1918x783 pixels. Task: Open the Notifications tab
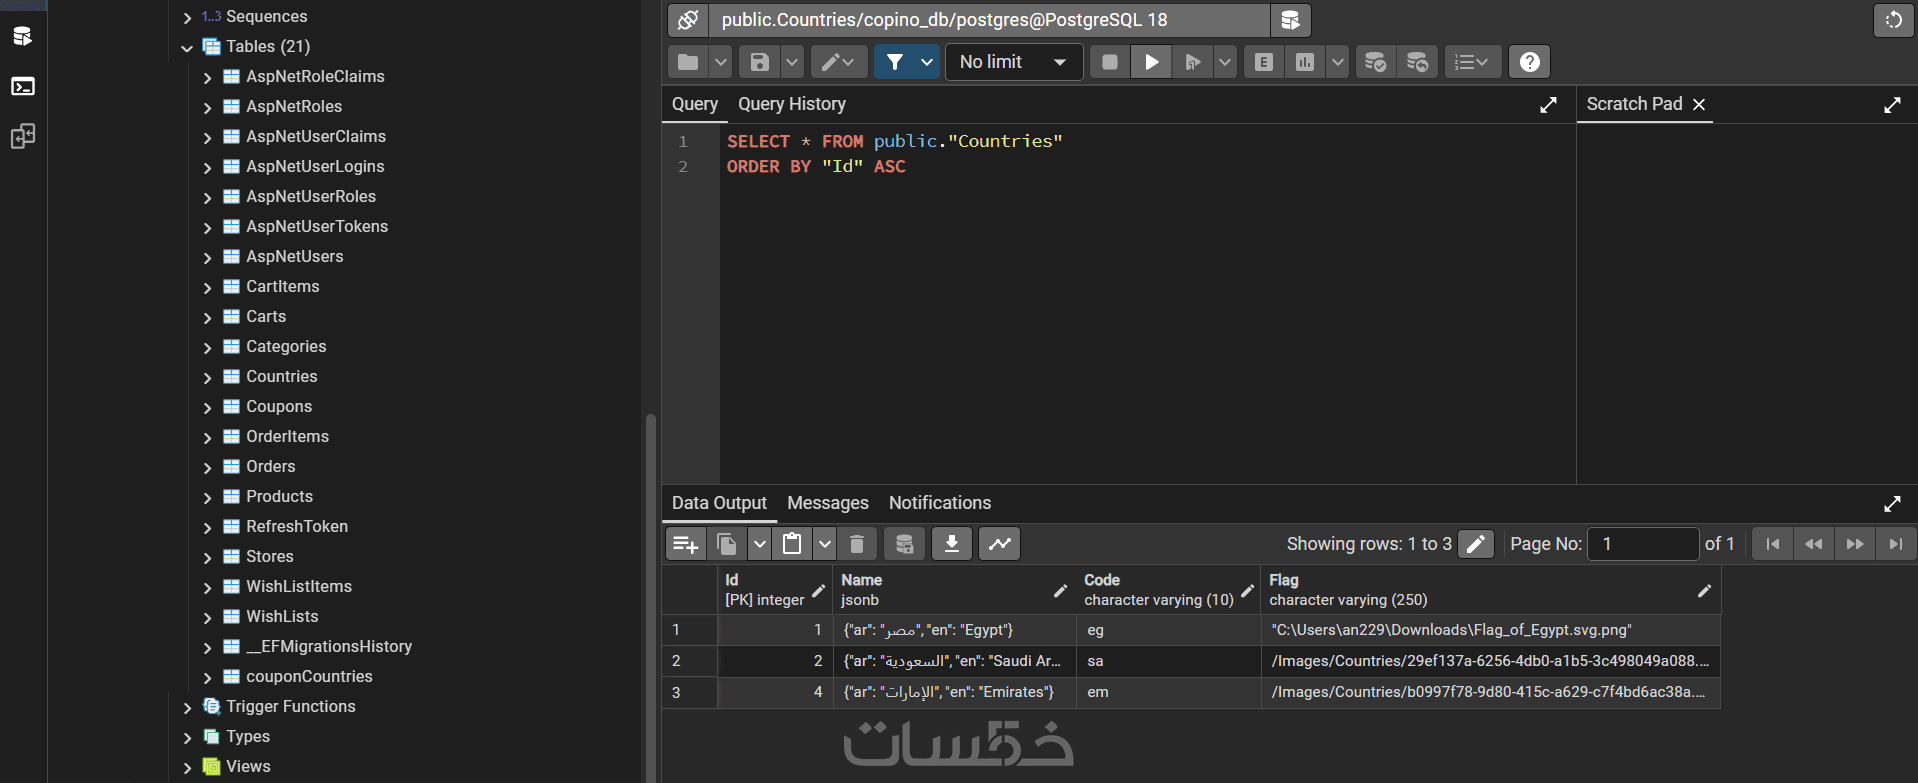click(939, 503)
